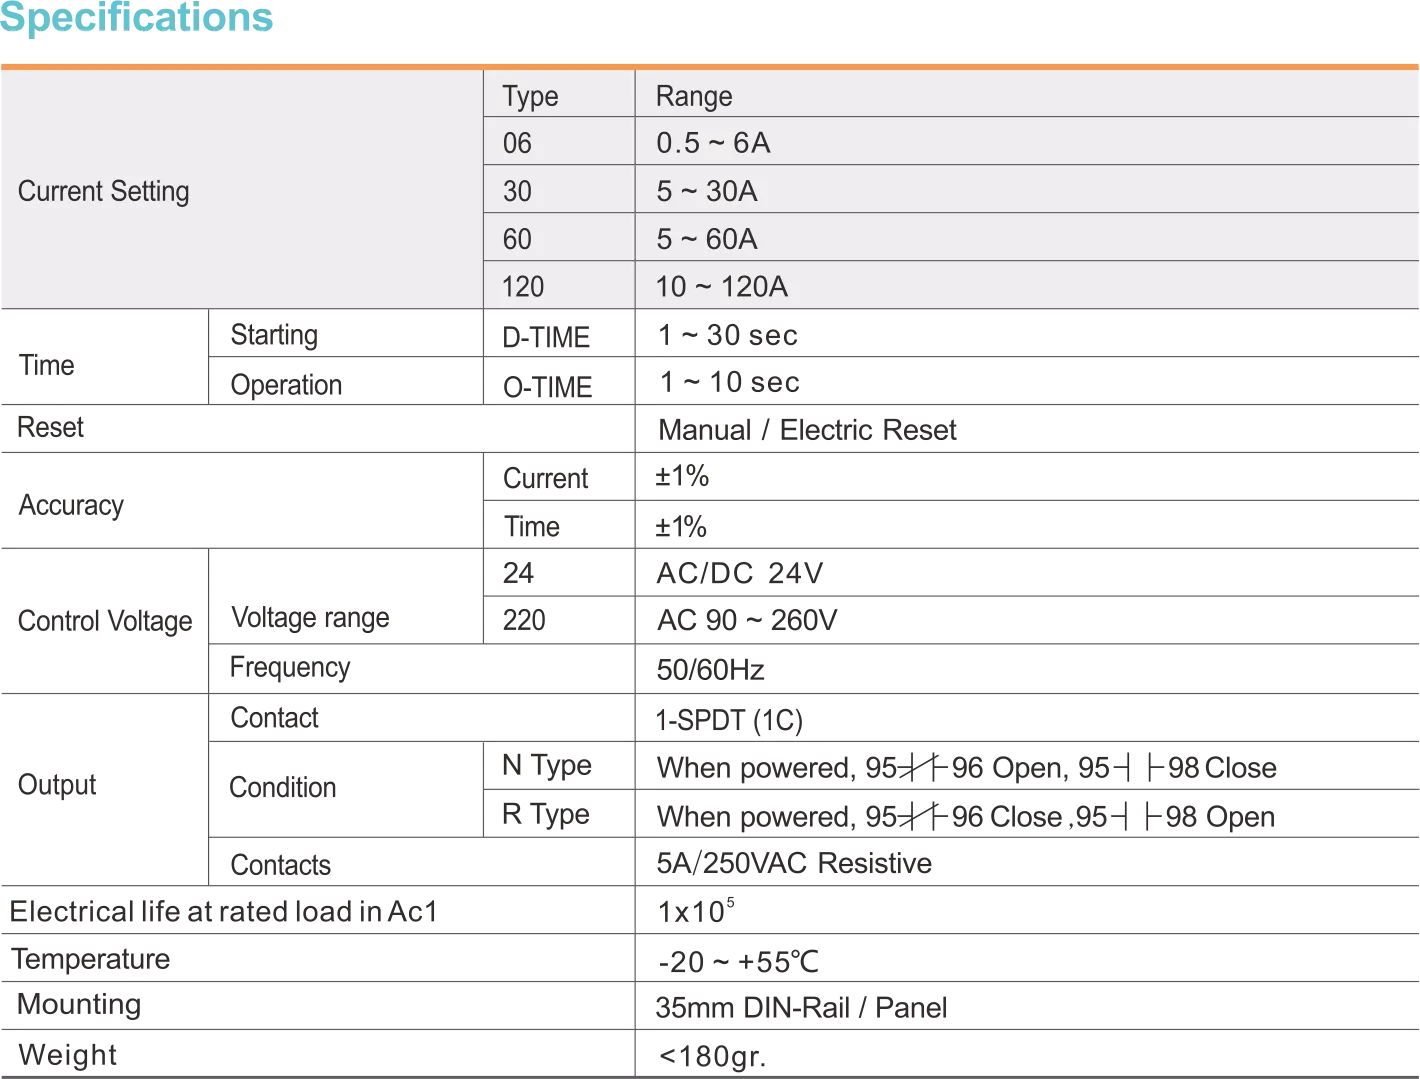This screenshot has width=1420, height=1079.
Task: Click Manual / Electric Reset text
Action: [x=807, y=430]
